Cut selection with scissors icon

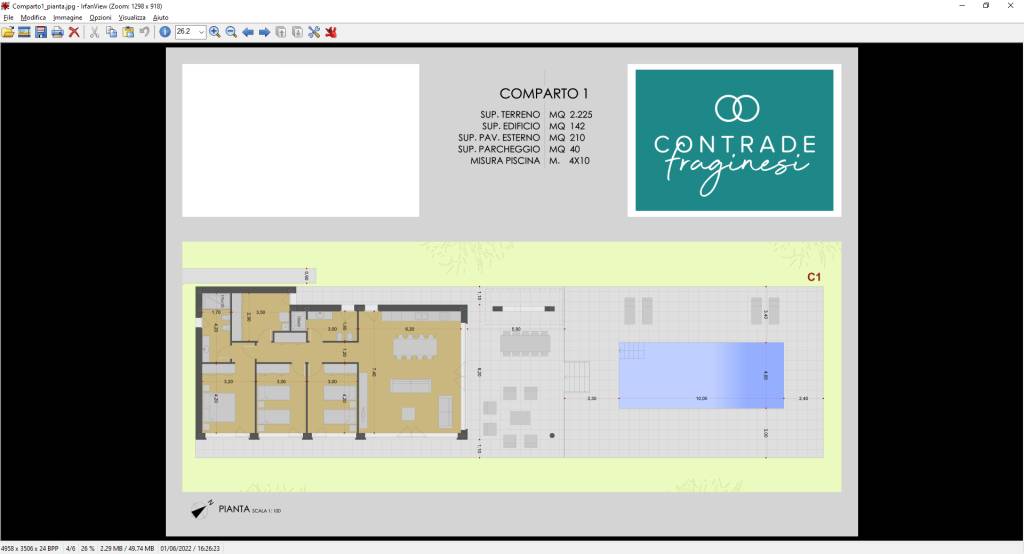pyautogui.click(x=95, y=32)
